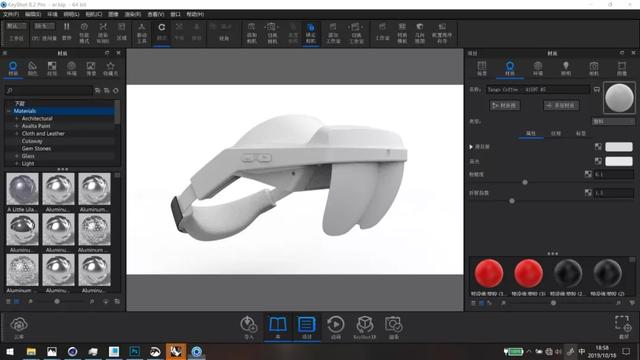Viewport: 640px width, 360px height.
Task: Open the Animation timeline button
Action: [x=336, y=328]
